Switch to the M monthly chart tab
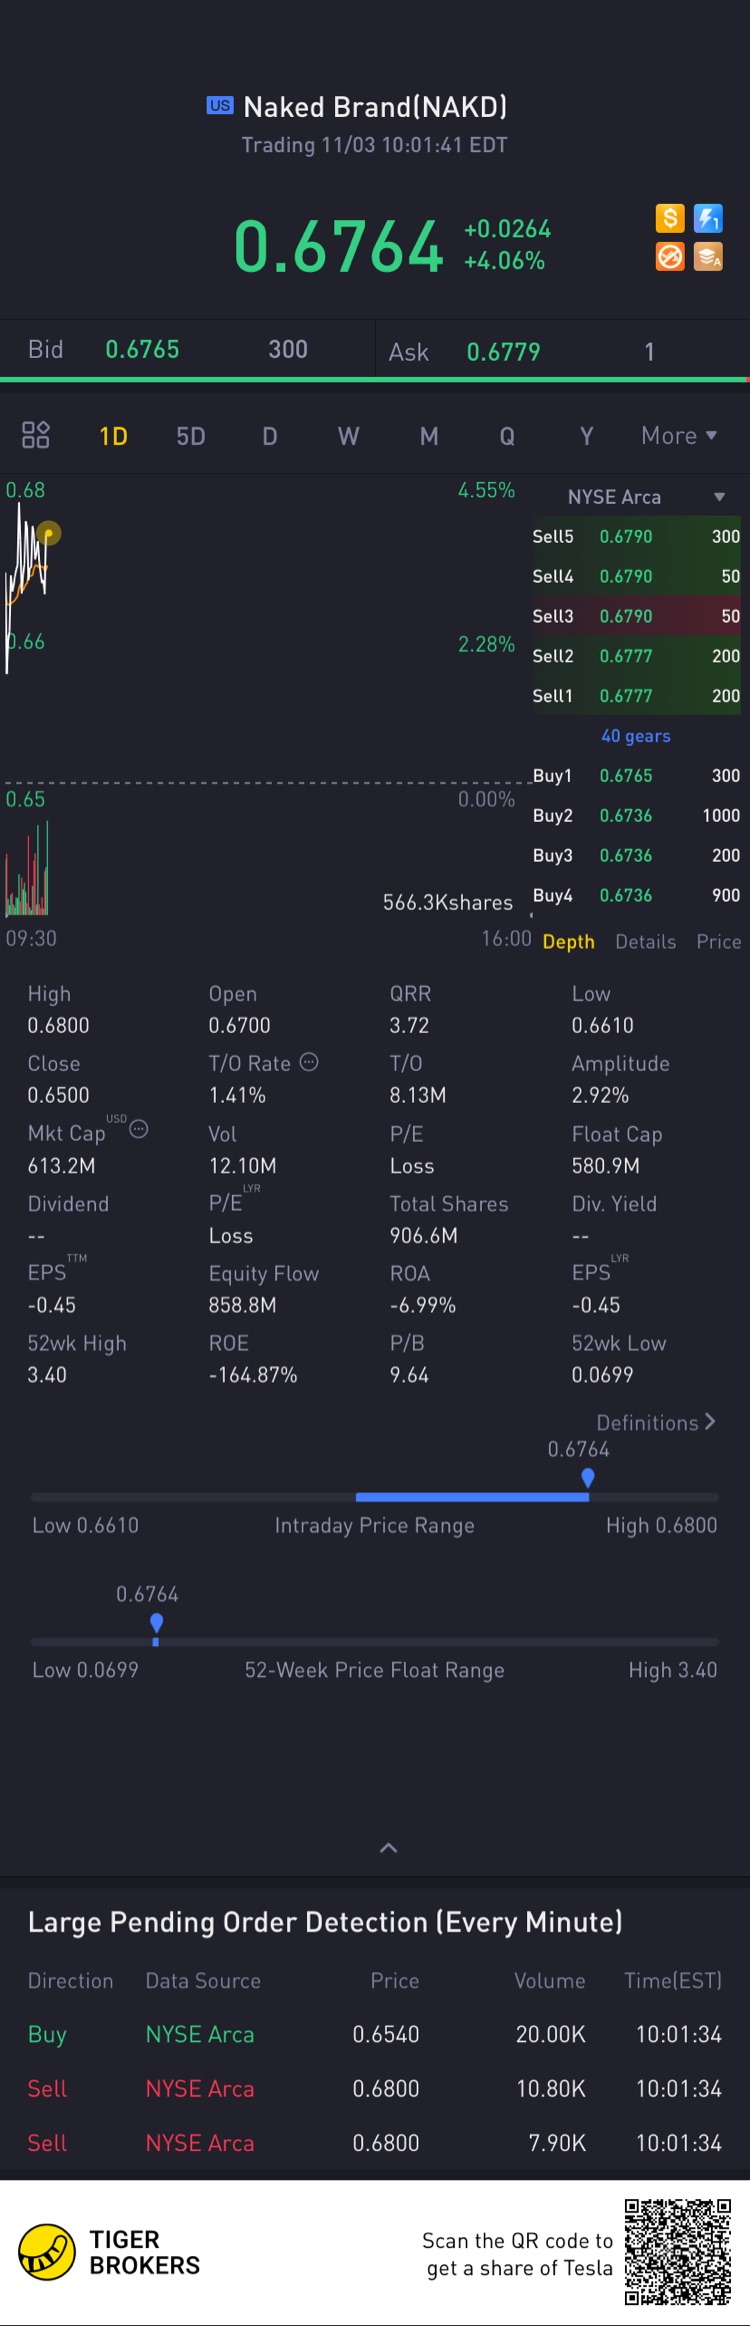750x2326 pixels. coord(429,436)
